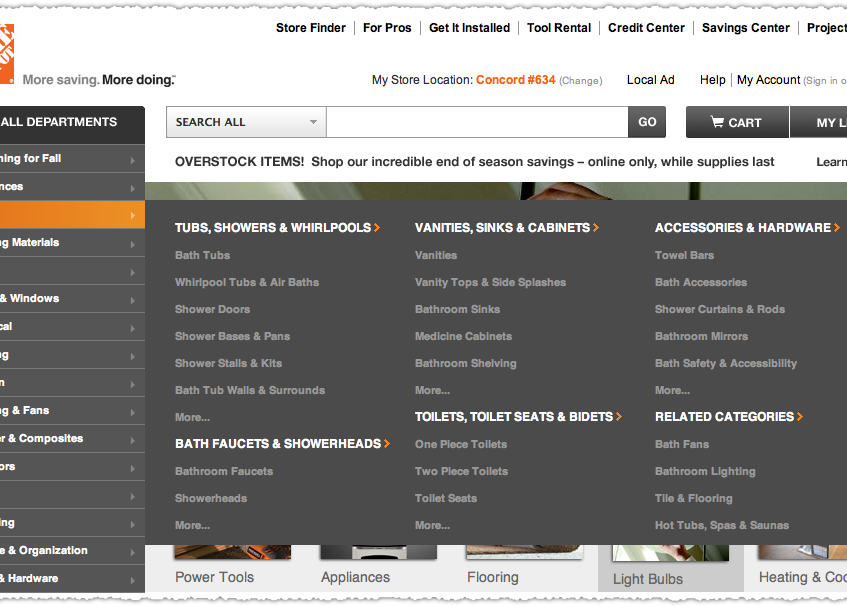847x606 pixels.
Task: Select Bathroom Mirrors link
Action: pos(702,336)
